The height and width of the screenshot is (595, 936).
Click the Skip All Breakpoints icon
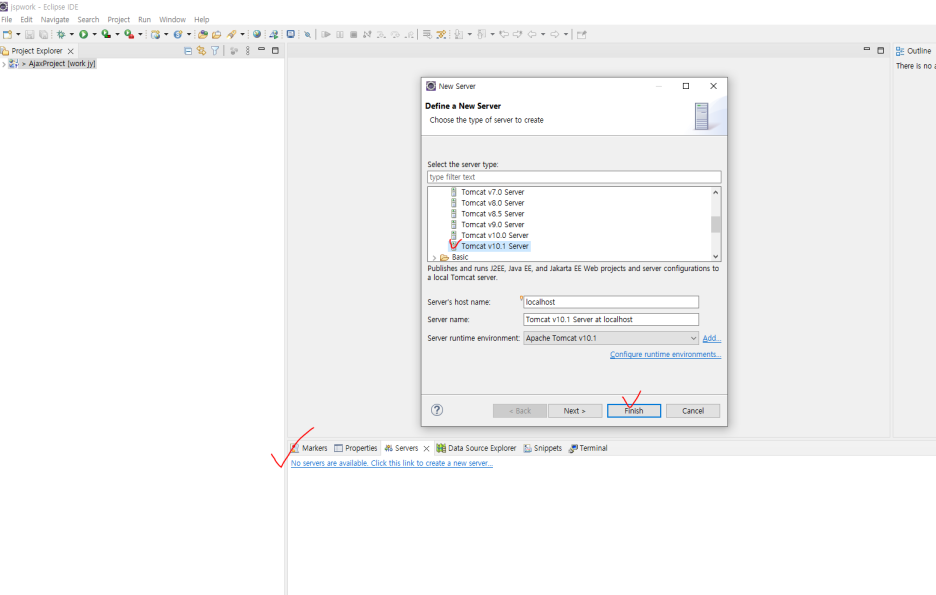coord(307,35)
